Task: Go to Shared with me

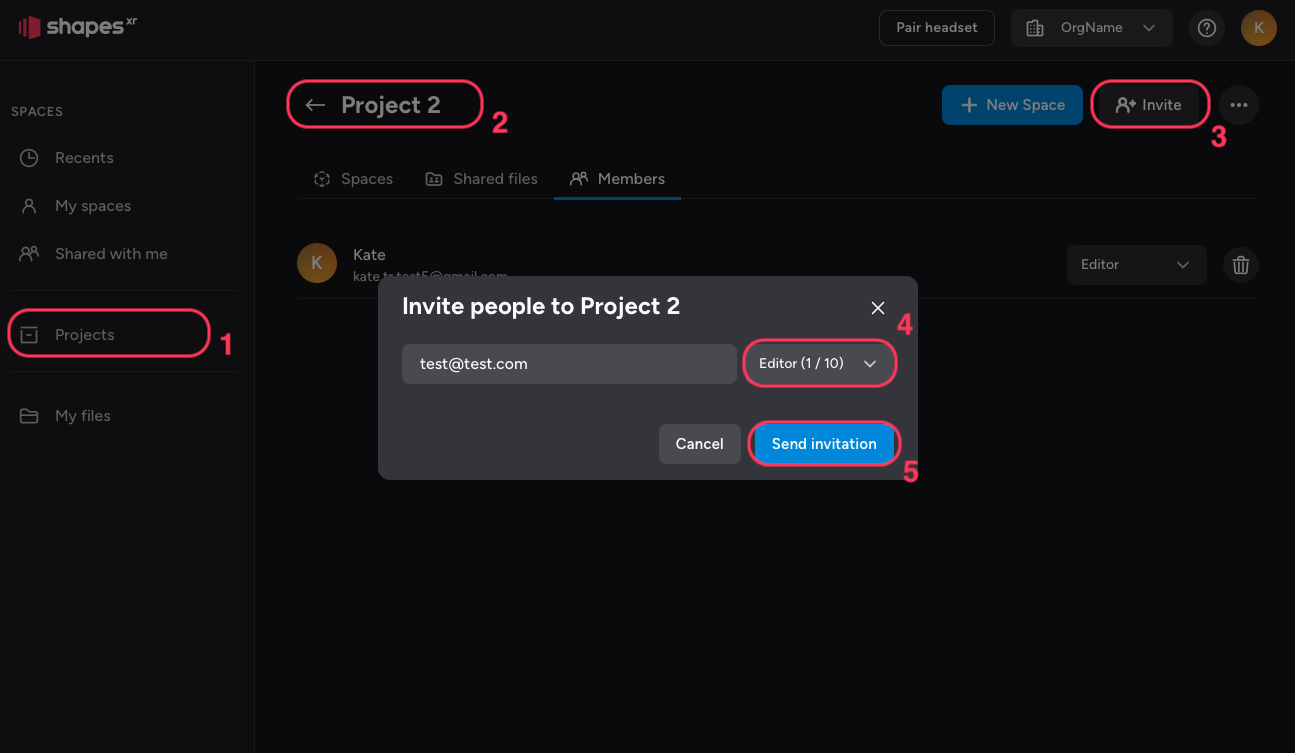Action: click(111, 254)
